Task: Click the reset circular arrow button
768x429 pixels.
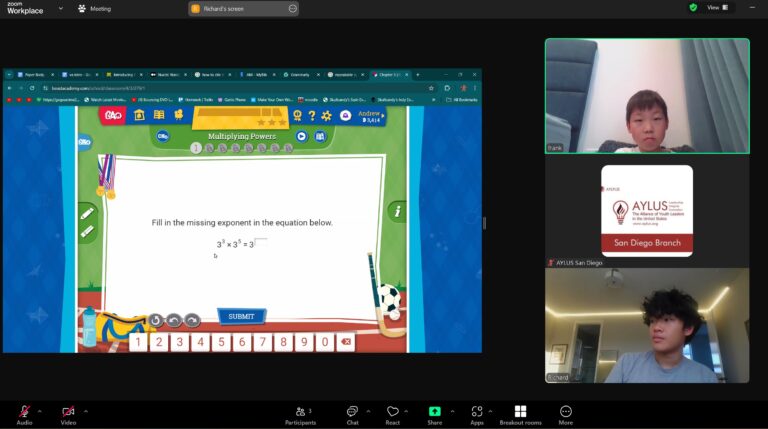Action: tap(155, 320)
